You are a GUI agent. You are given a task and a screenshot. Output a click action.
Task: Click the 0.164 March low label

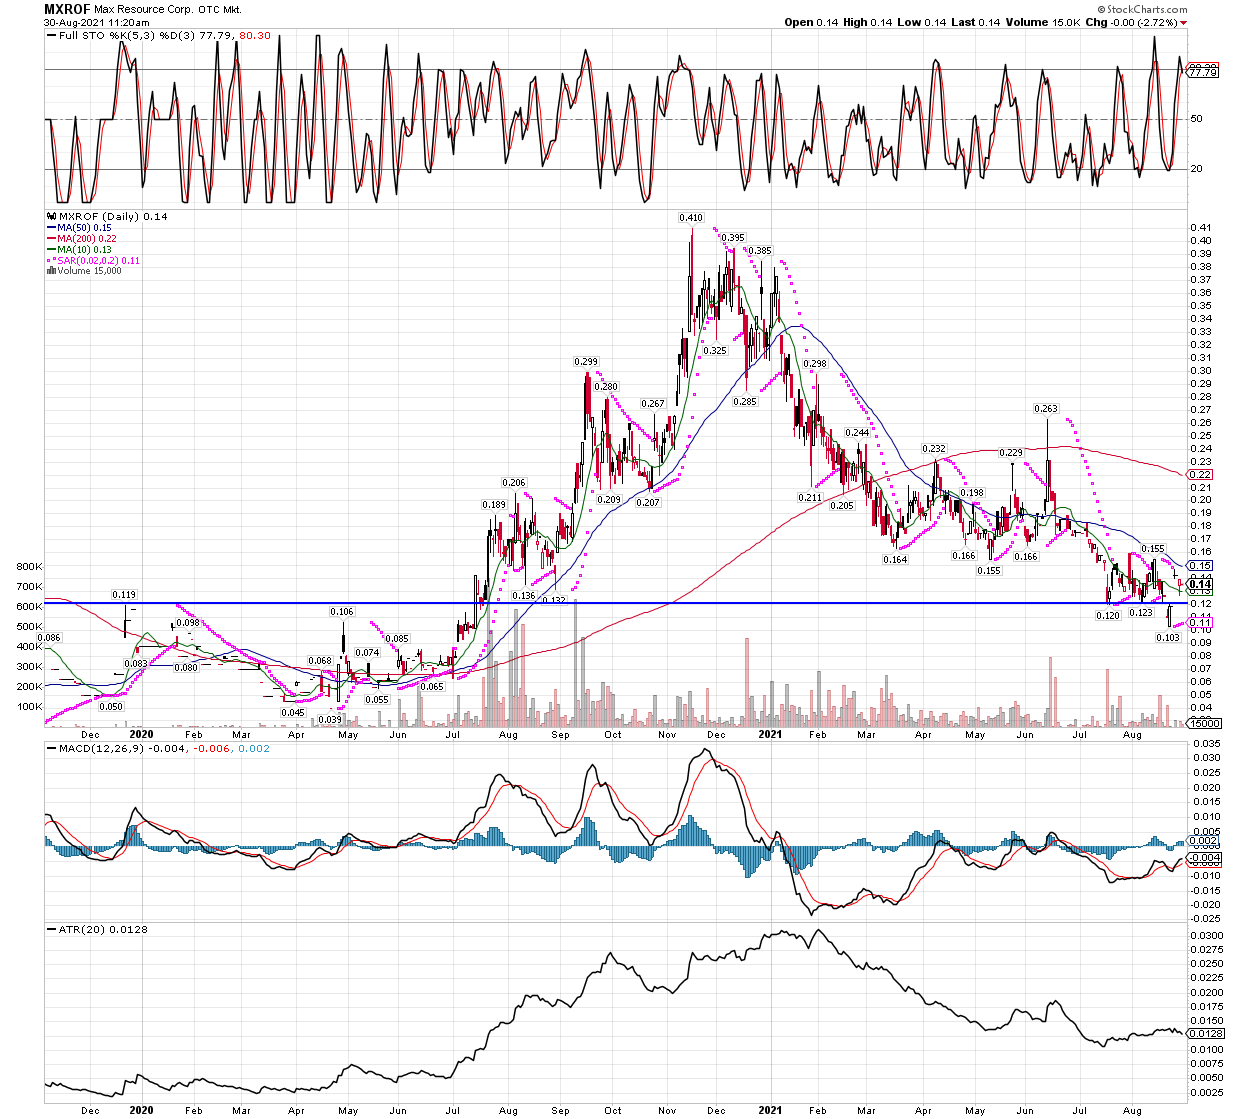(895, 560)
